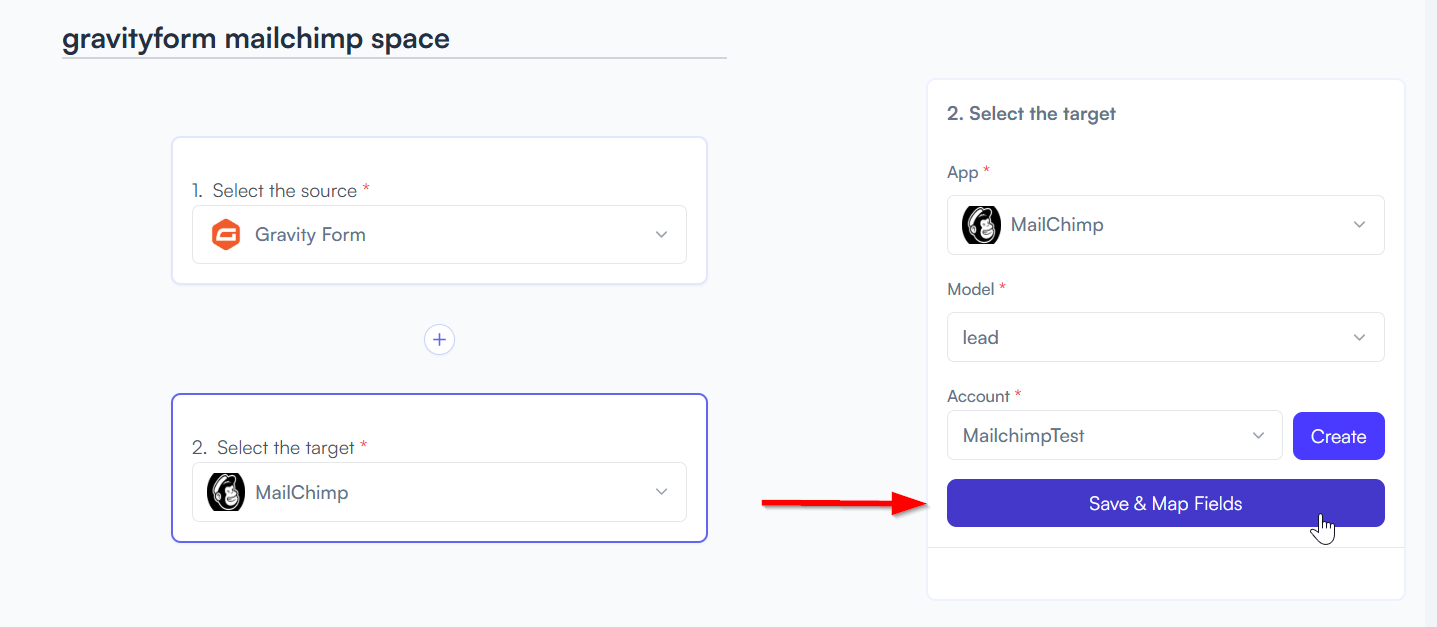
Task: Click Save & Map Fields button
Action: click(1166, 503)
